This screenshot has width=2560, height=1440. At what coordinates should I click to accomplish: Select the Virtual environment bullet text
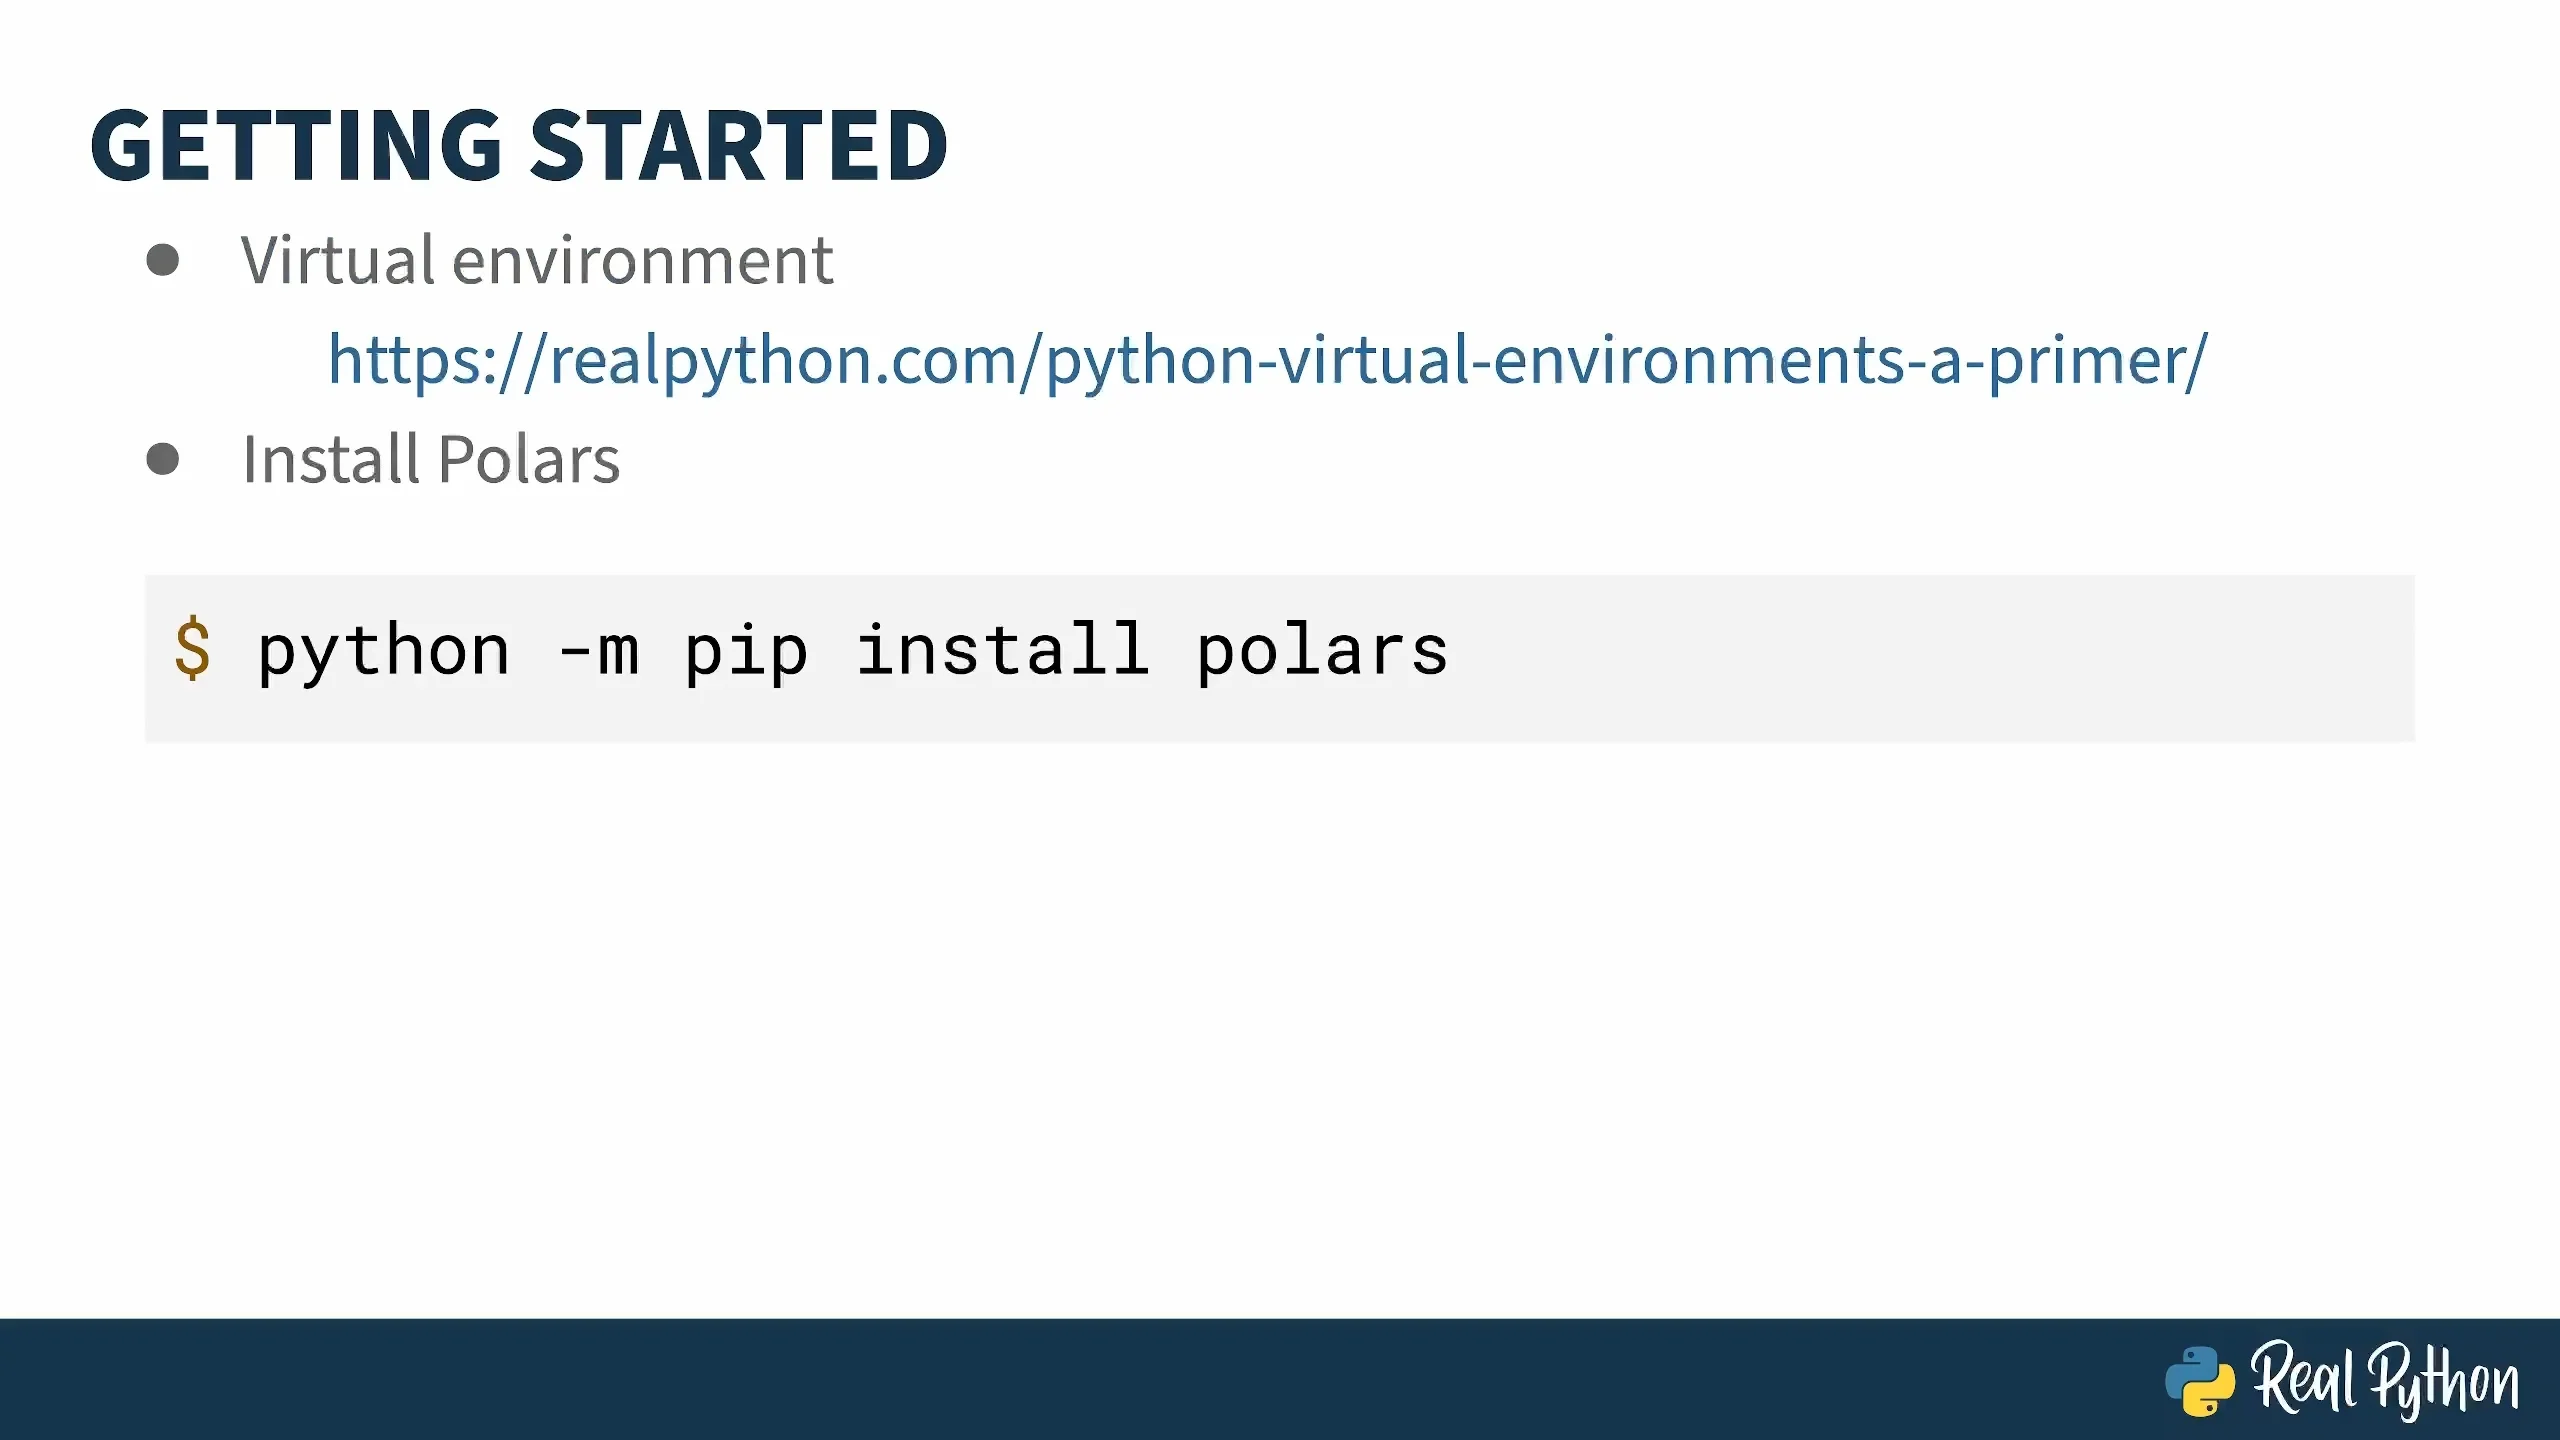[537, 261]
